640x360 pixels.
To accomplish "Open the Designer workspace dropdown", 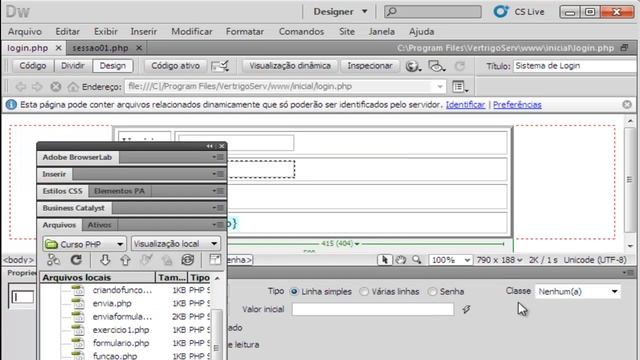I will [340, 12].
